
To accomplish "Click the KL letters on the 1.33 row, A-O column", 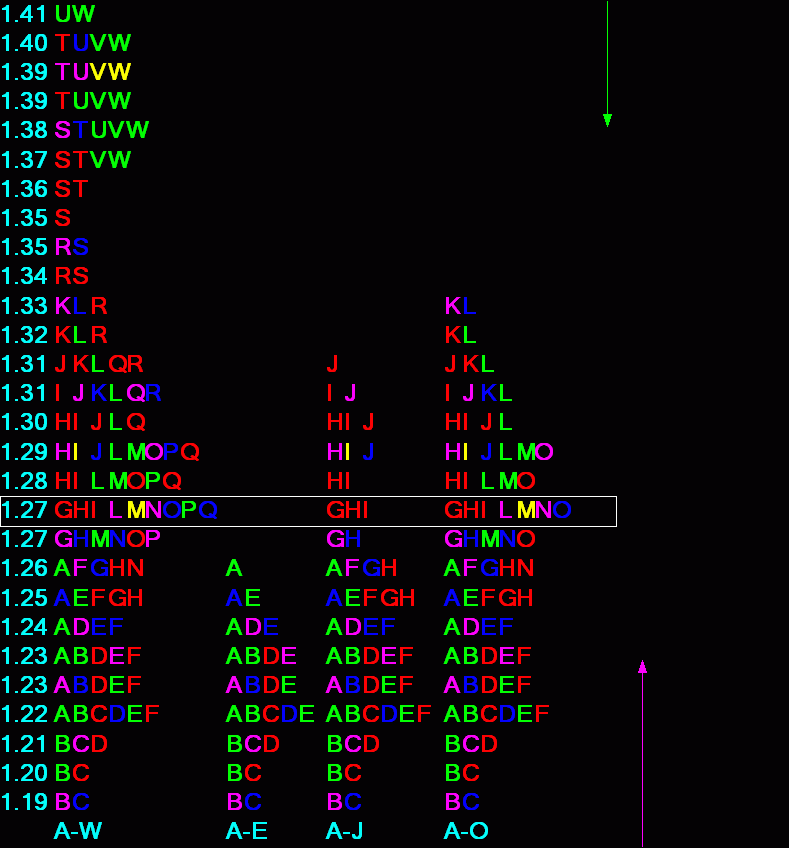I will [460, 306].
